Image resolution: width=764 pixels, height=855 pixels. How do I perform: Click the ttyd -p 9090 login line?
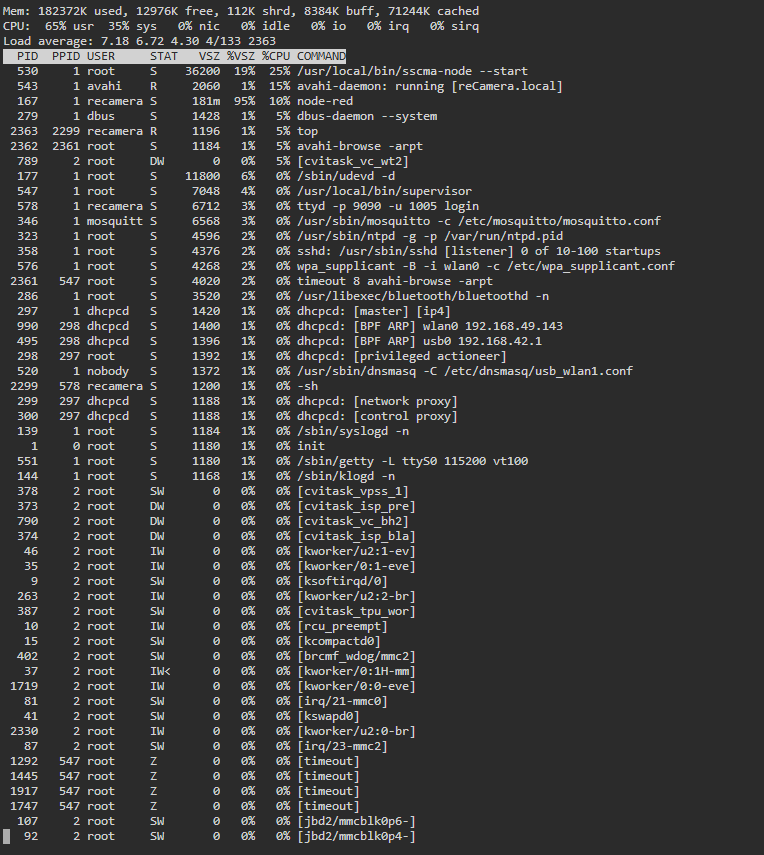244,206
